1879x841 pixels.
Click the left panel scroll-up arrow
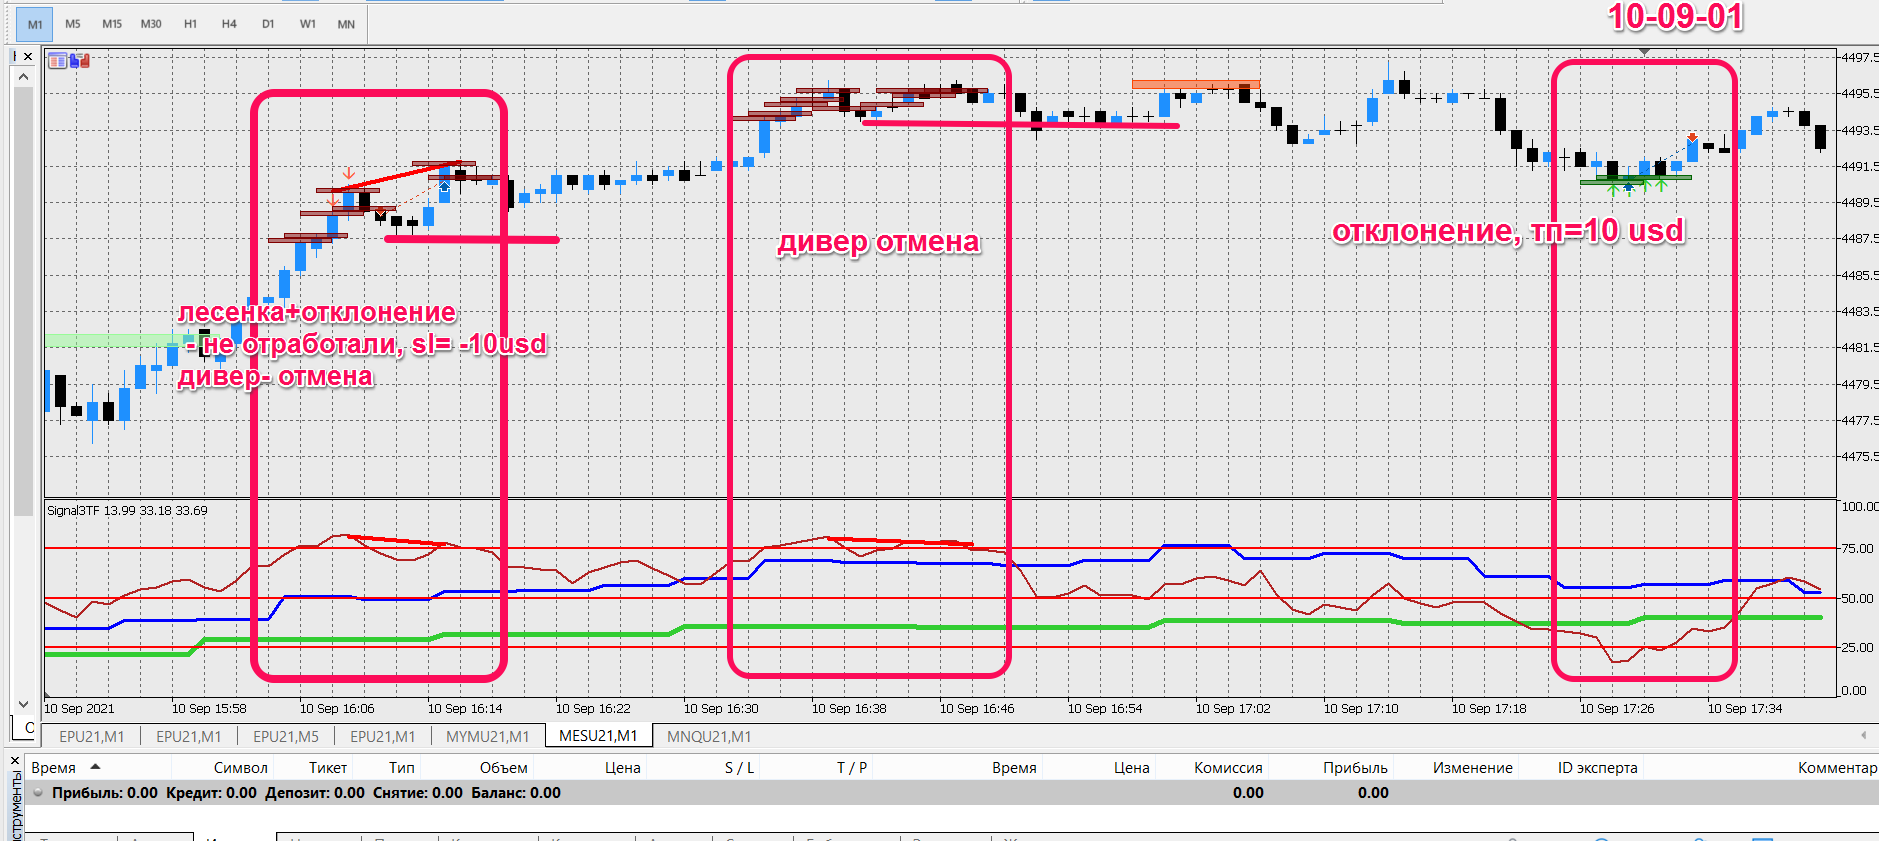pyautogui.click(x=24, y=77)
